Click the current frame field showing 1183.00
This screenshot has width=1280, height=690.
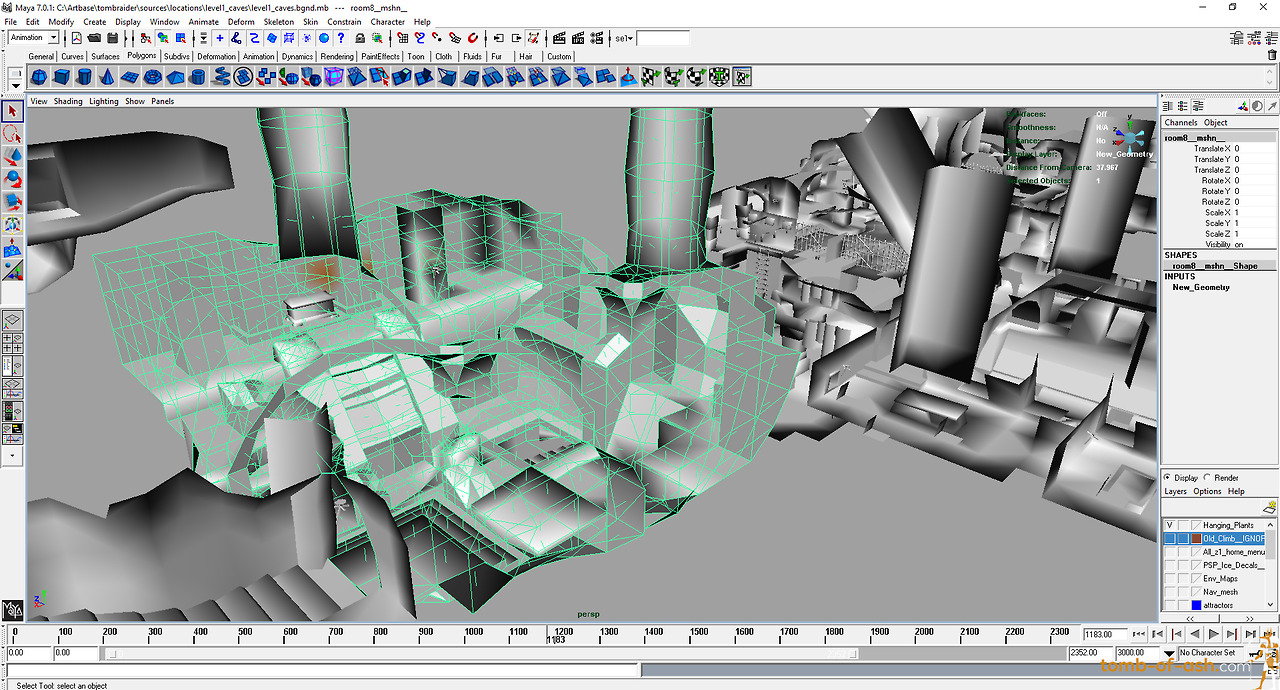tap(1104, 634)
